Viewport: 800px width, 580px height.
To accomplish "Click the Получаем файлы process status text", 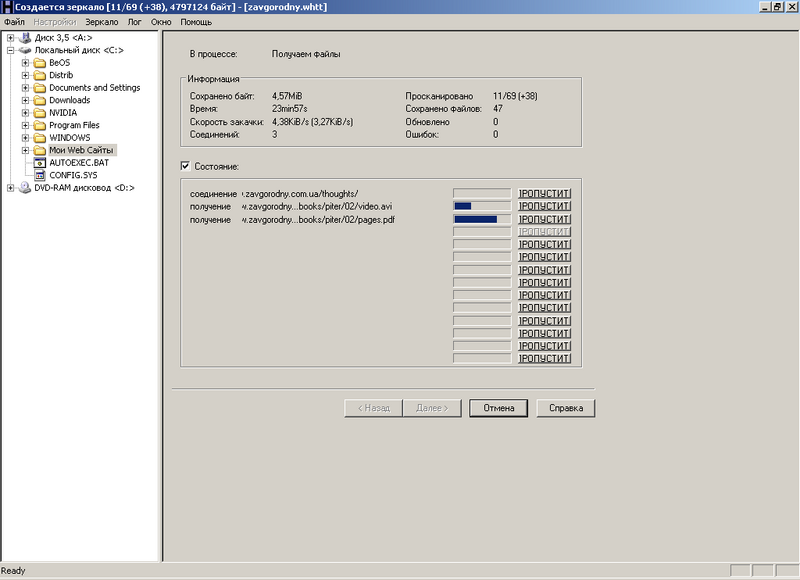I will pos(306,54).
